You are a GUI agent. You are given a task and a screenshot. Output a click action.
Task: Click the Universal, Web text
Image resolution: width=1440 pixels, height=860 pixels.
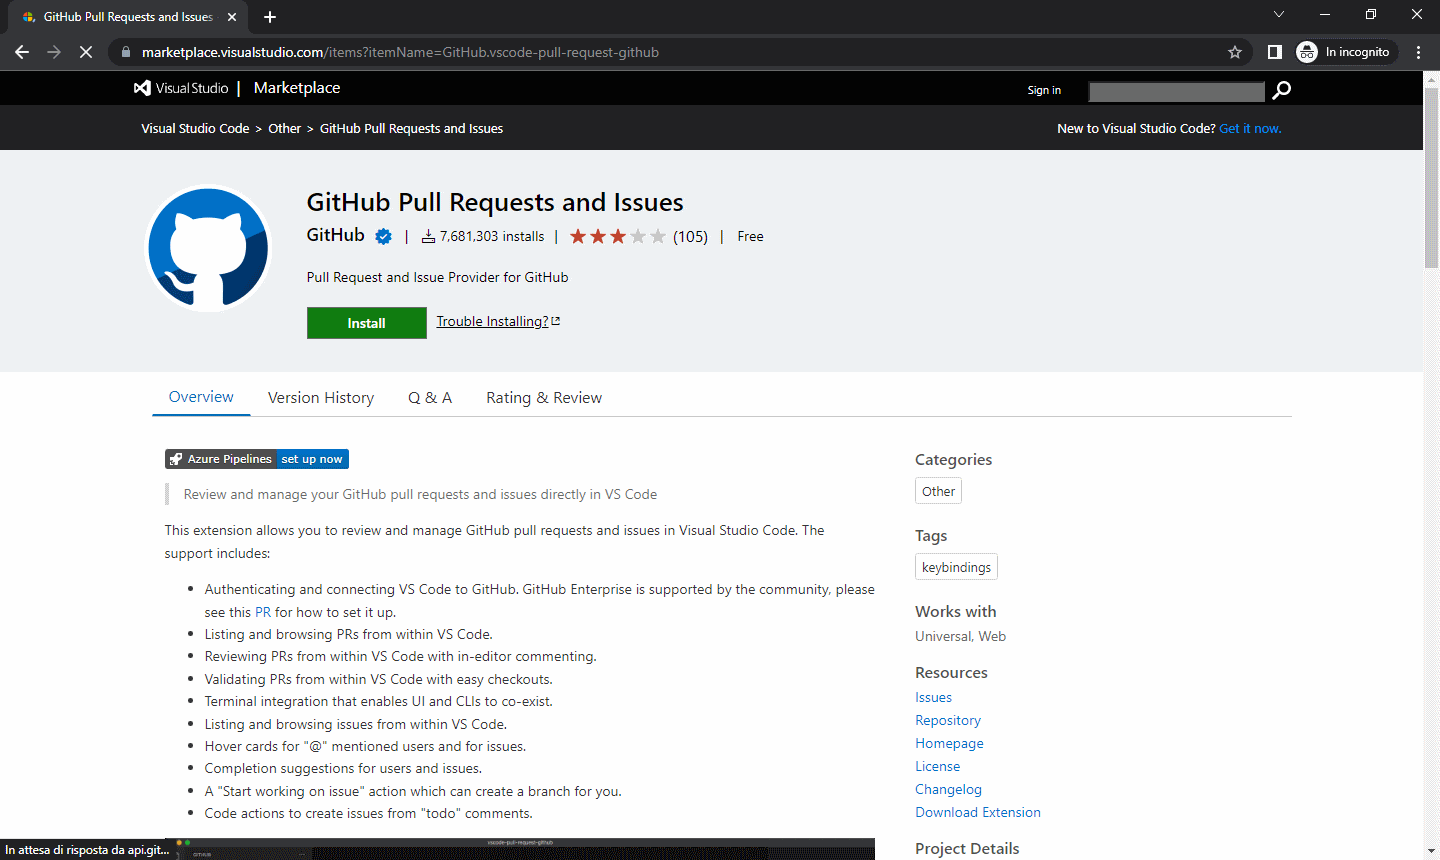pos(960,636)
